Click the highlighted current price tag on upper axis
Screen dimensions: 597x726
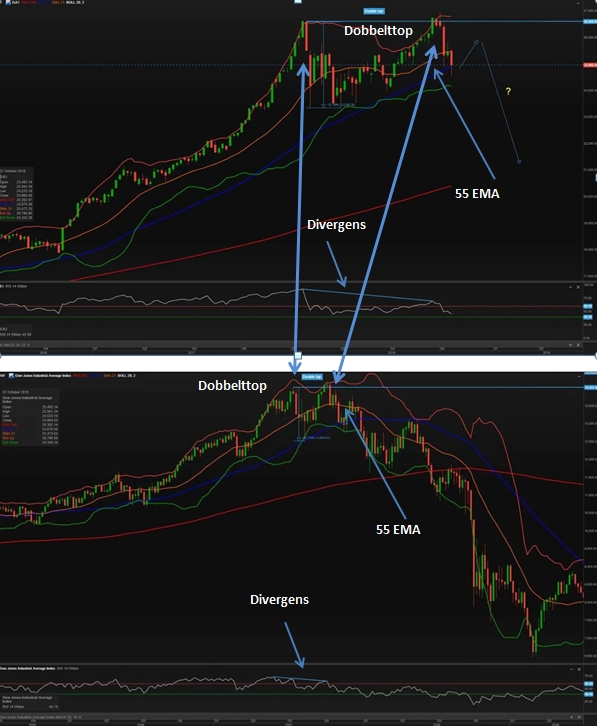[x=590, y=65]
